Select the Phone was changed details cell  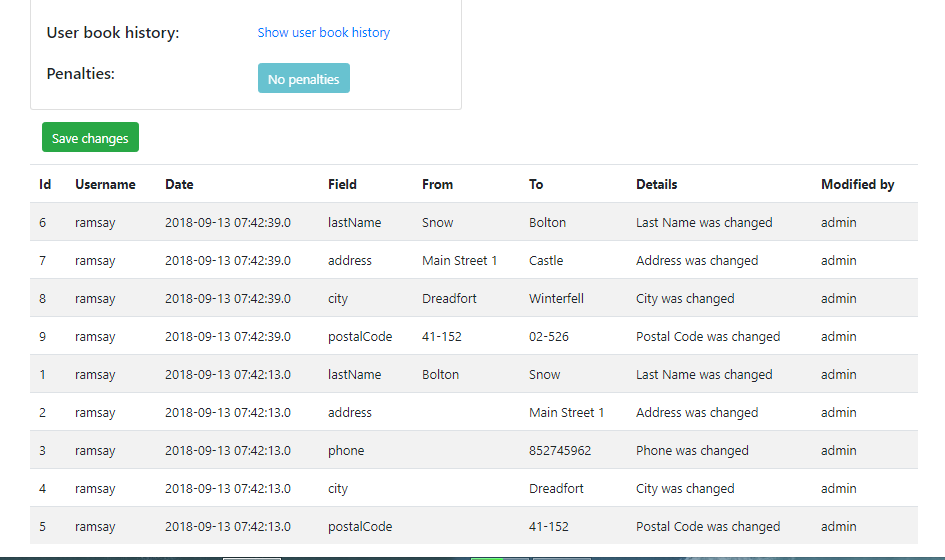[692, 451]
